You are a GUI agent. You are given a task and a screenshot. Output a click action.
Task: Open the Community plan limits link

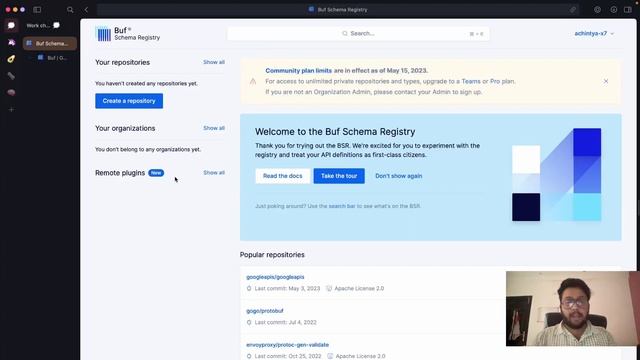pos(298,71)
